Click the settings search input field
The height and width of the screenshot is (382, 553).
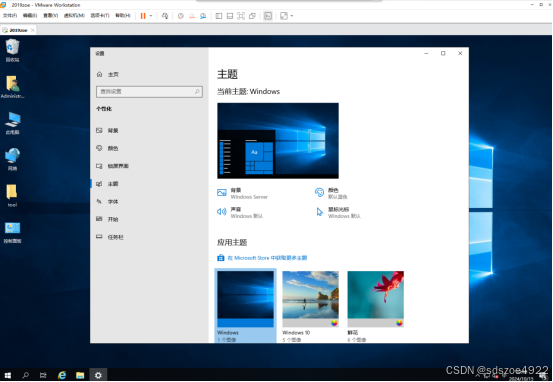point(149,92)
